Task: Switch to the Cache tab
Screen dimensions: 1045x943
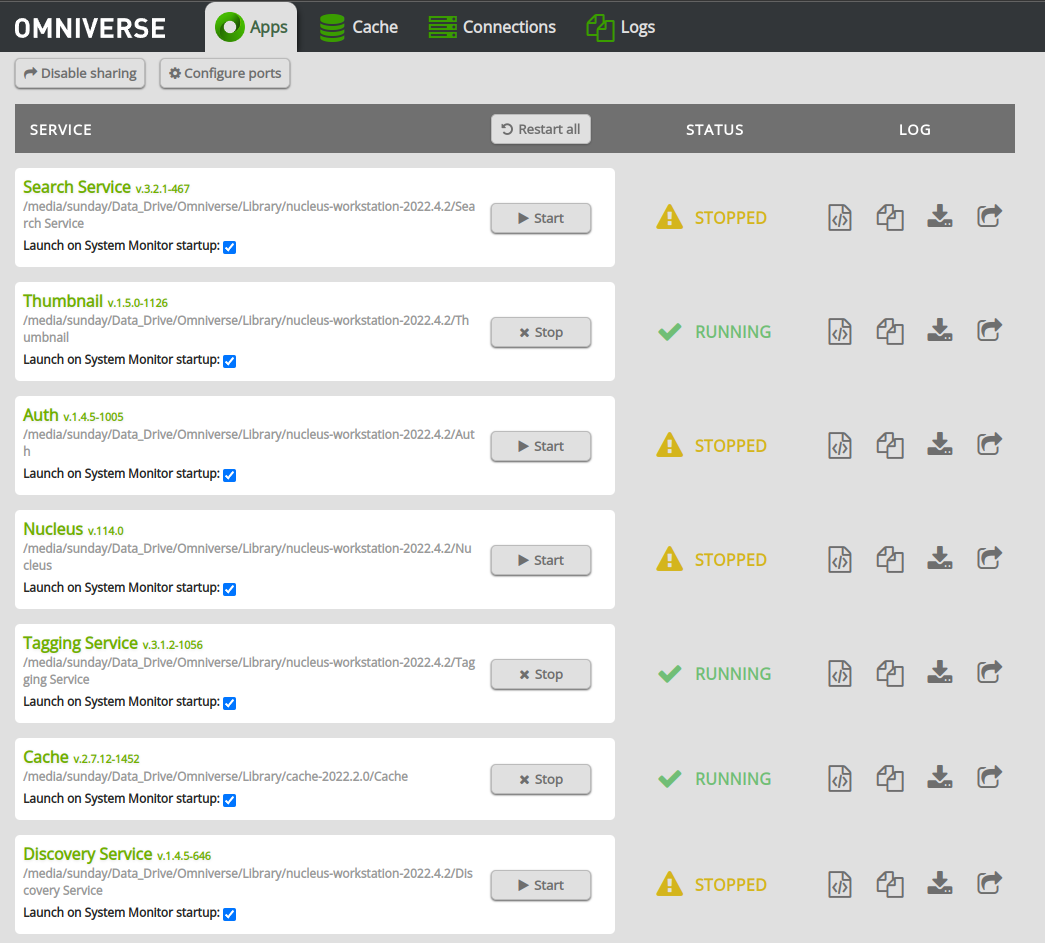Action: (359, 27)
